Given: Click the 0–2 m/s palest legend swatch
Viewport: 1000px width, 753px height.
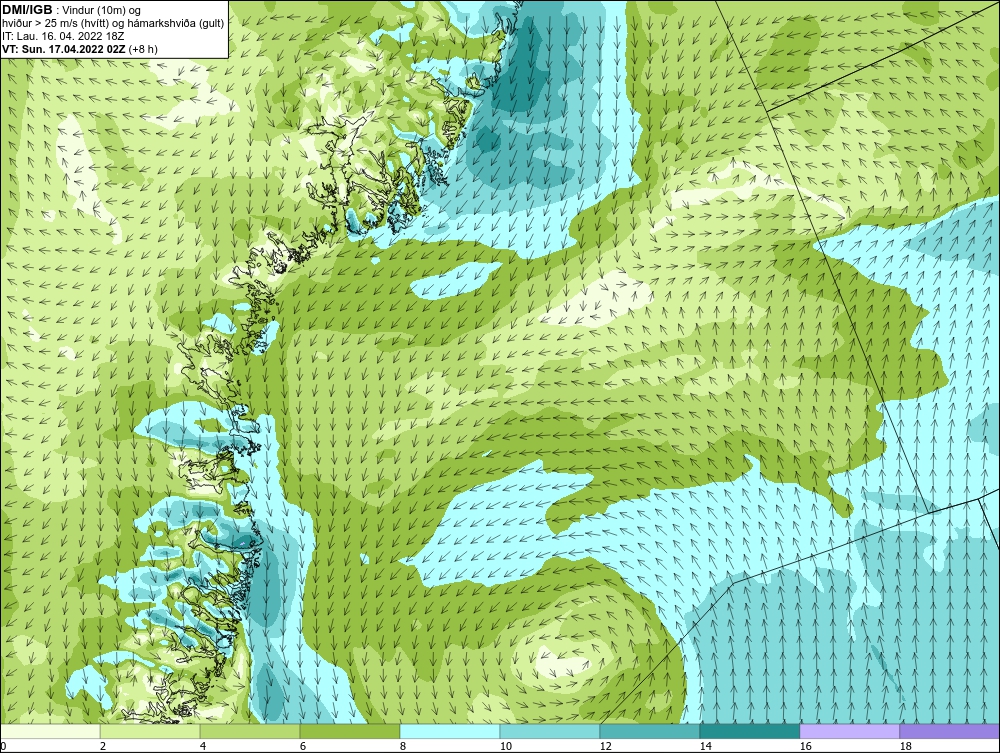Looking at the screenshot, I should [50, 731].
